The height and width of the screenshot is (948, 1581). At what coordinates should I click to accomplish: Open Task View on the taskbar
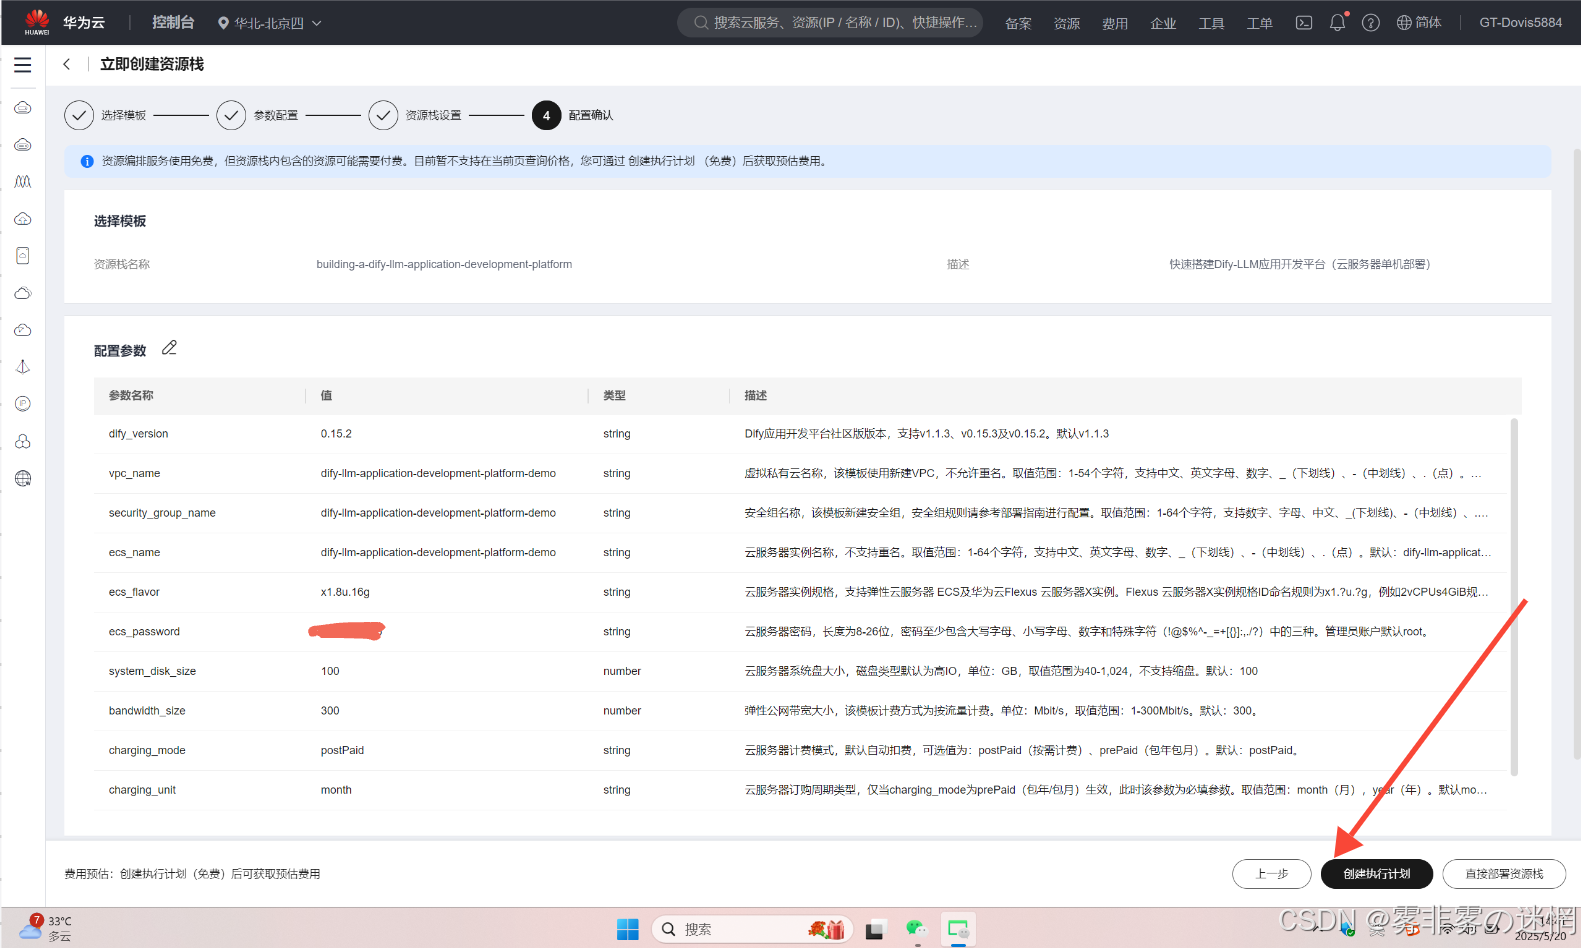pos(875,930)
